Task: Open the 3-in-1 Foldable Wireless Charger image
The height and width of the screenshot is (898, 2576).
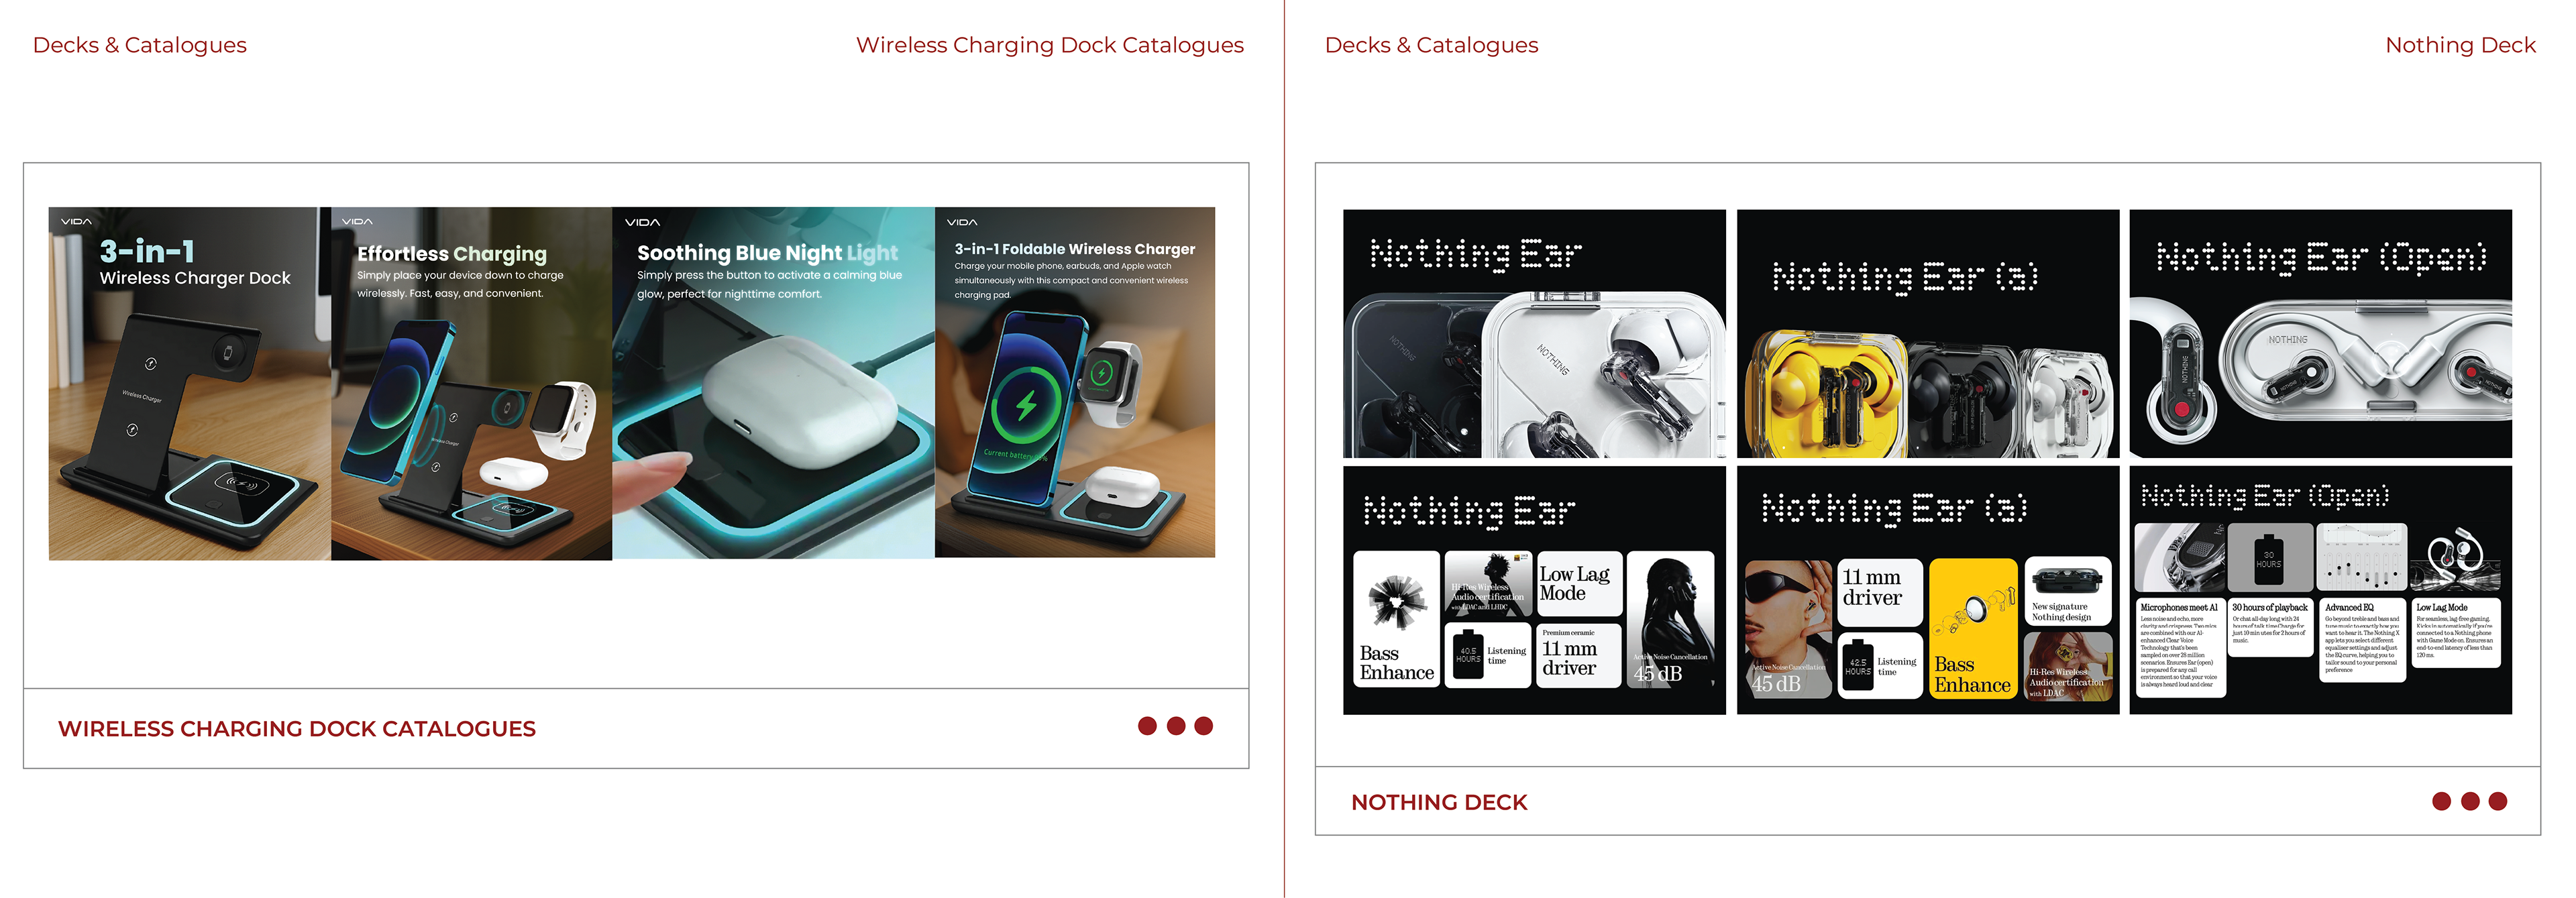Action: click(x=1075, y=382)
